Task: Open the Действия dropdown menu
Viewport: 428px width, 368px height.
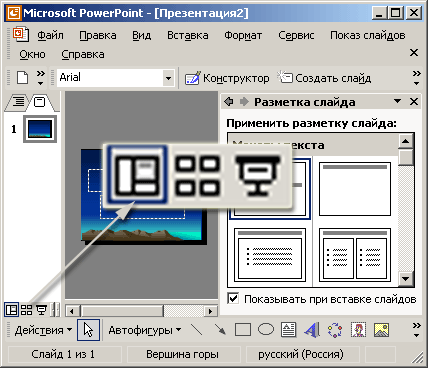Action: [43, 330]
